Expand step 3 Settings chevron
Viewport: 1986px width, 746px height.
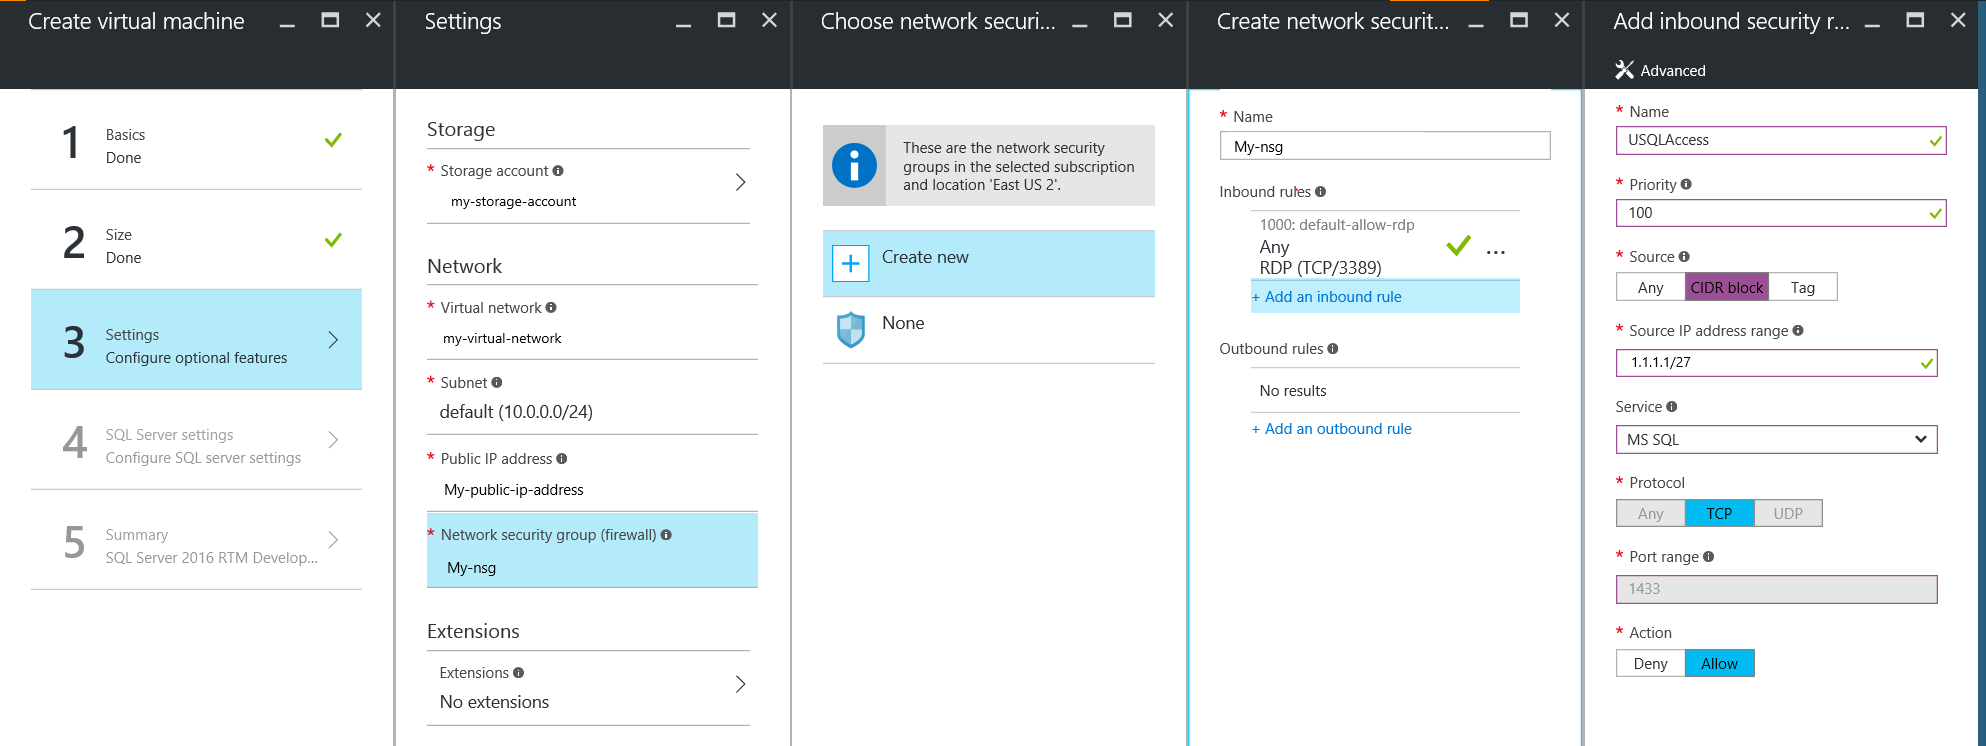(334, 340)
